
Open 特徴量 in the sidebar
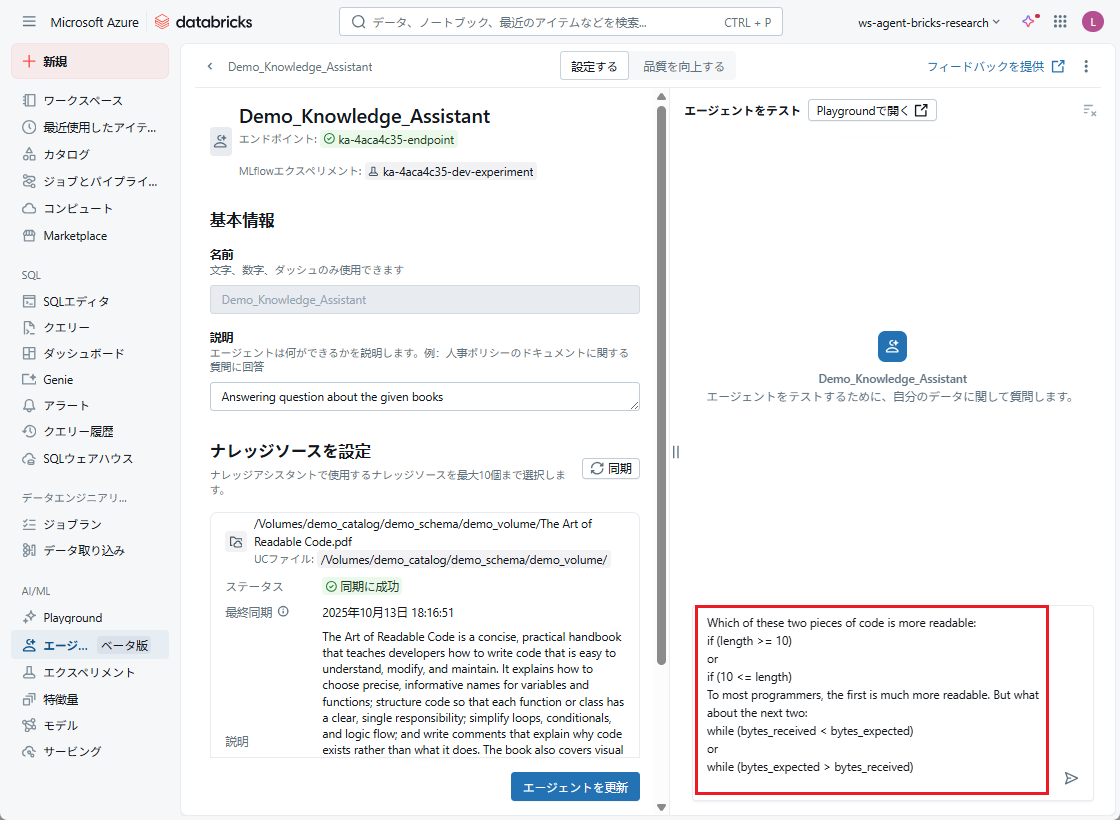90,699
